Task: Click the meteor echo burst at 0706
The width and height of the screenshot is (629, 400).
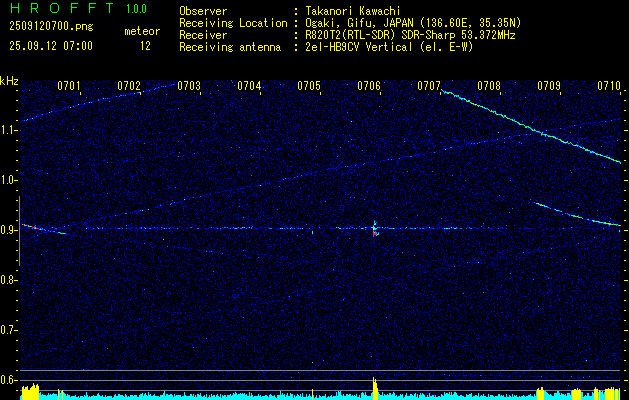Action: (374, 229)
